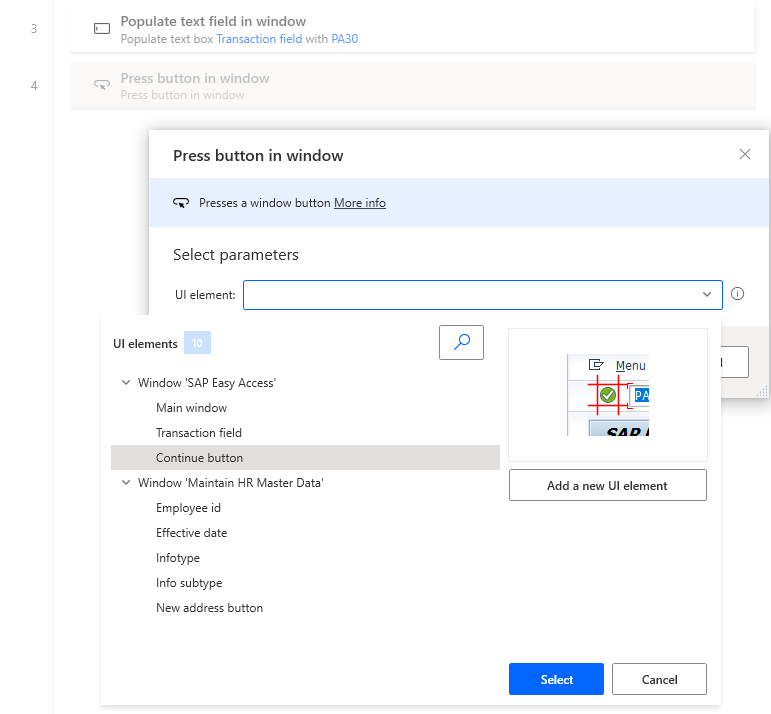Viewport: 771px width, 714px height.
Task: Click the text box icon on step 3
Action: click(102, 29)
